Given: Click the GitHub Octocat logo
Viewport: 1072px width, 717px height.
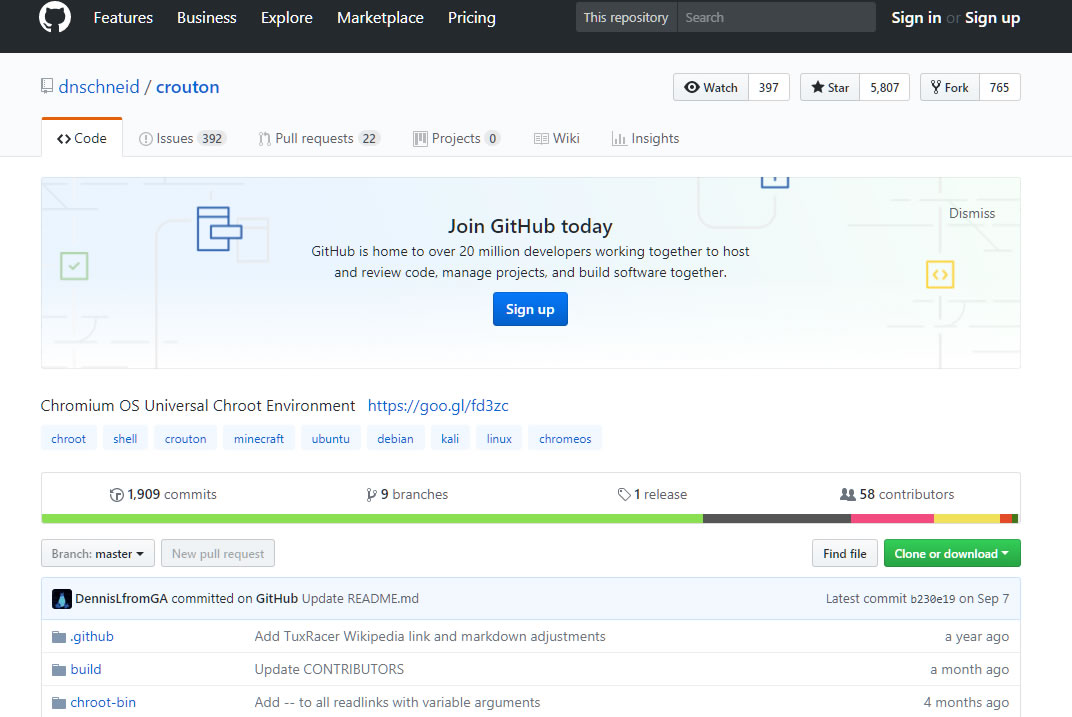Looking at the screenshot, I should coord(55,16).
